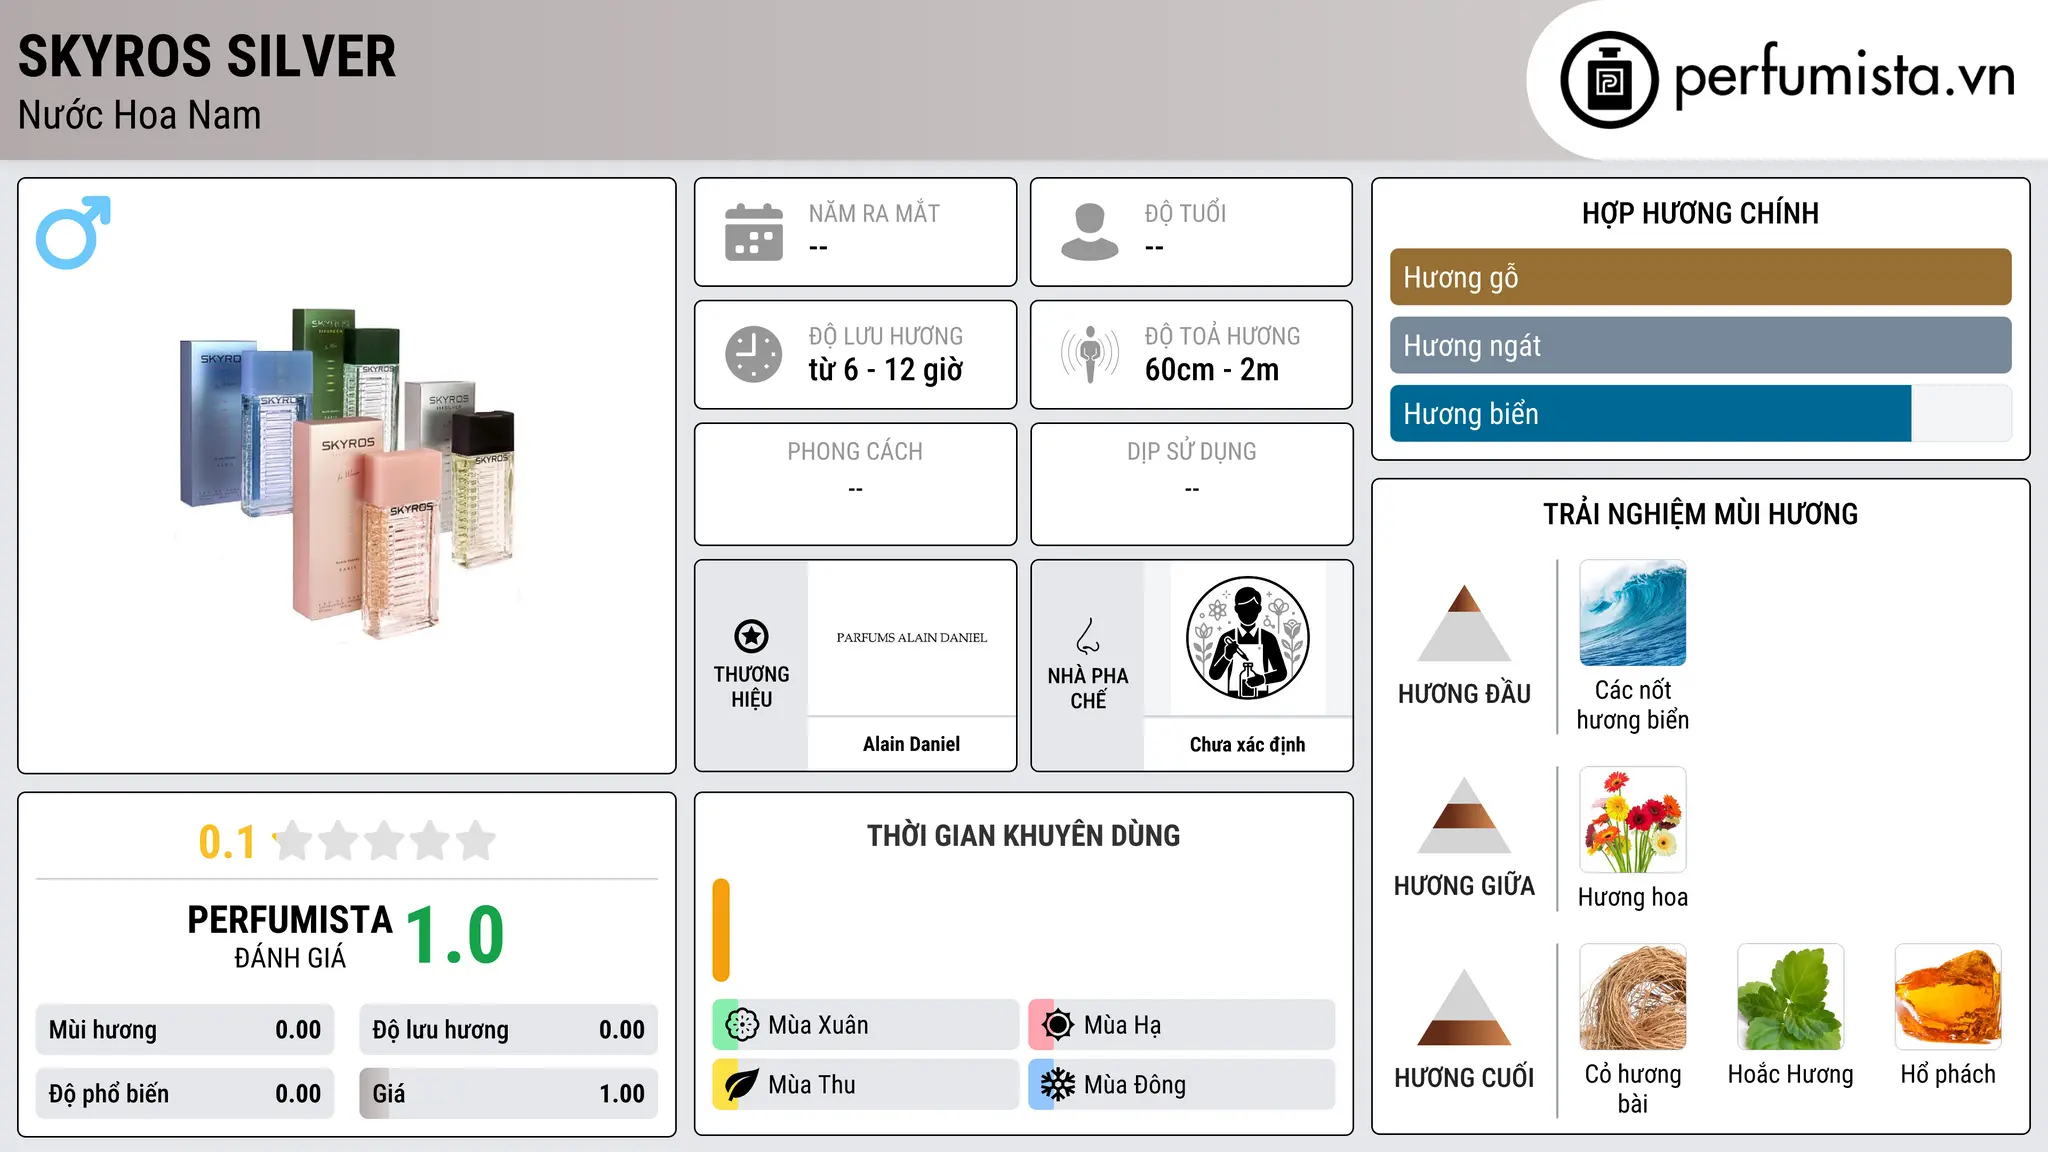Click the Mùi hương 0.00 score row
The height and width of the screenshot is (1152, 2048).
[185, 1030]
